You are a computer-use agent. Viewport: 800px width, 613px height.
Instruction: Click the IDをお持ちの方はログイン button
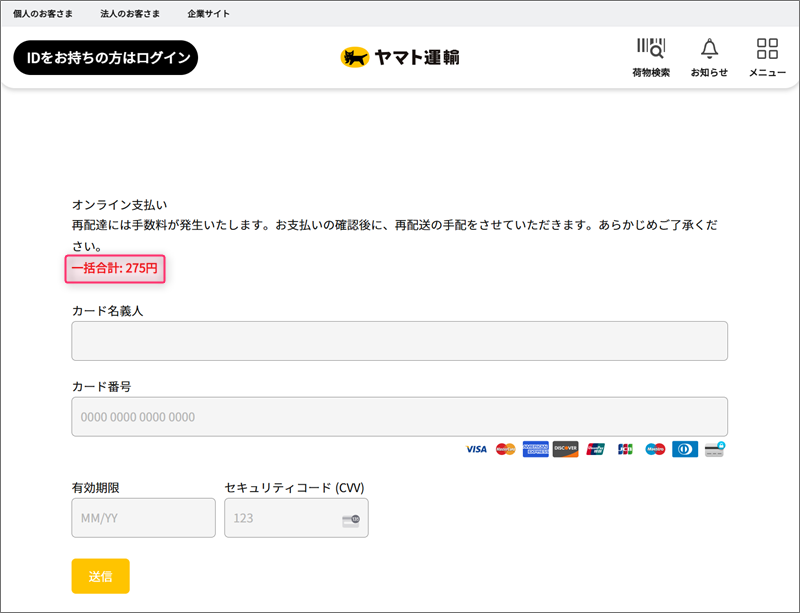tap(106, 58)
